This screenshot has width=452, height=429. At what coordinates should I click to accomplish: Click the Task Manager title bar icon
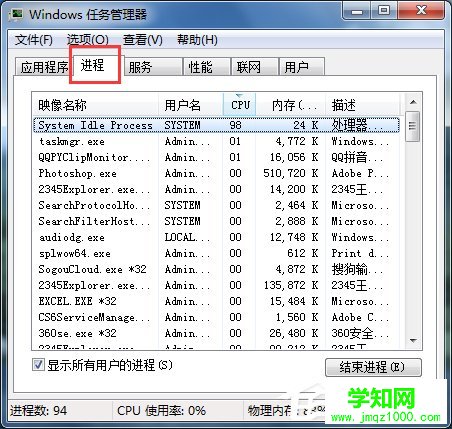point(16,14)
